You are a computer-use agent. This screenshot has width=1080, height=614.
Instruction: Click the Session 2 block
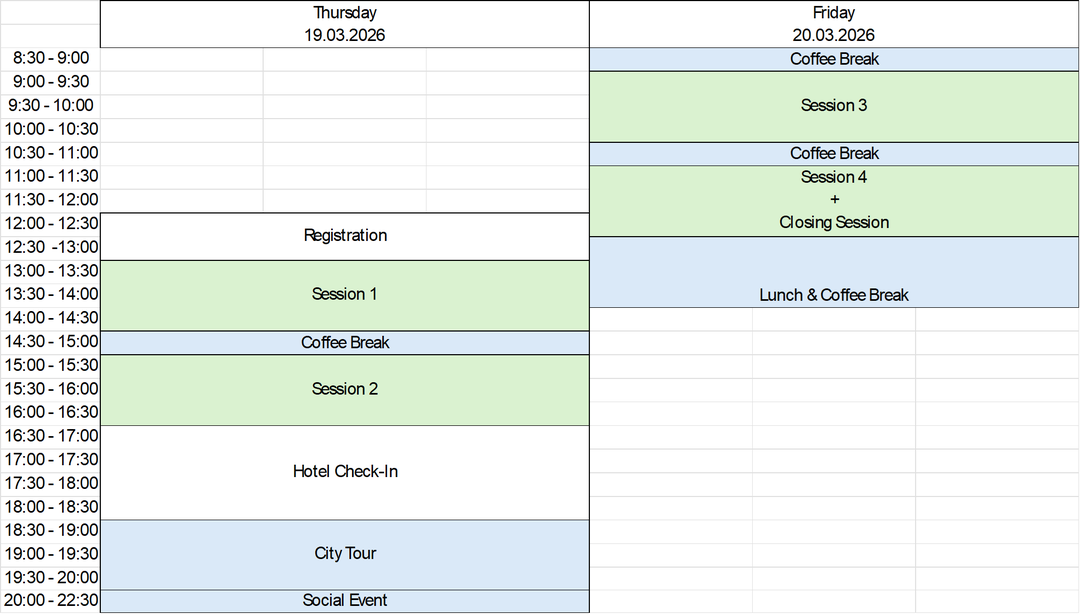coord(345,389)
